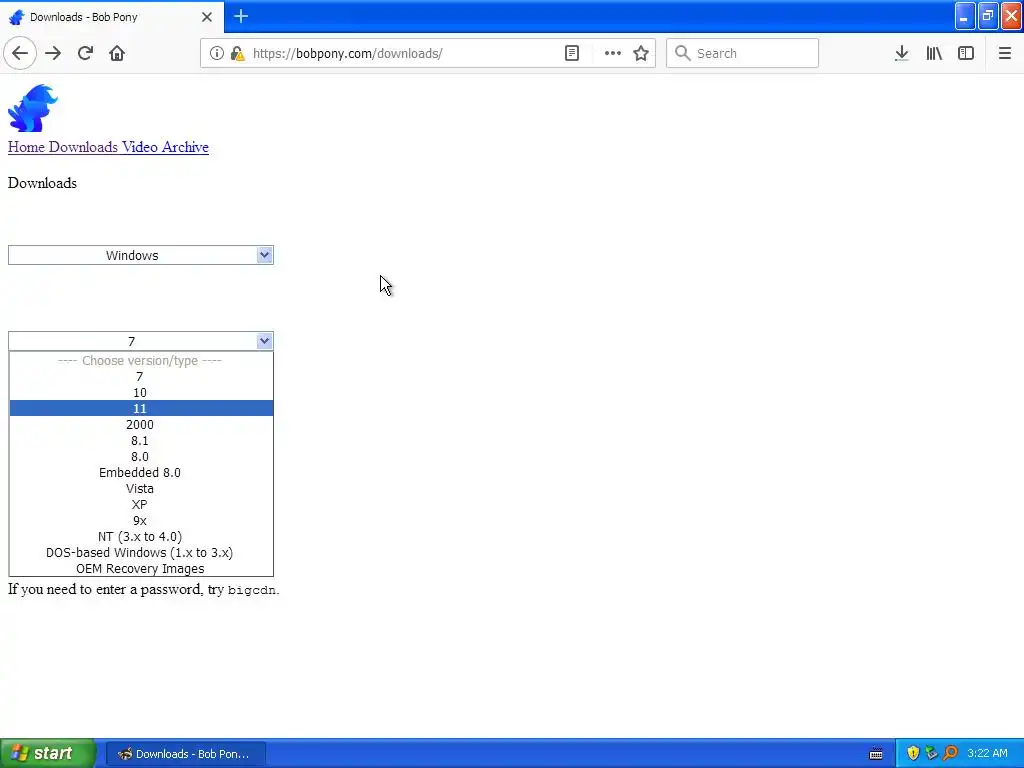Choose version 10 from list
1024x768 pixels.
(140, 392)
